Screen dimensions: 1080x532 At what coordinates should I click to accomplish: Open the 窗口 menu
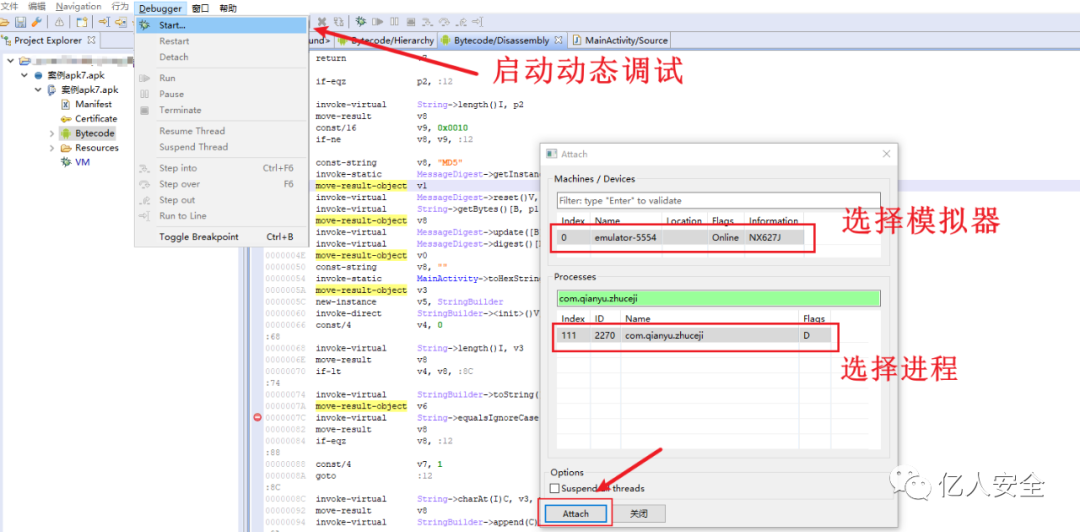click(201, 8)
